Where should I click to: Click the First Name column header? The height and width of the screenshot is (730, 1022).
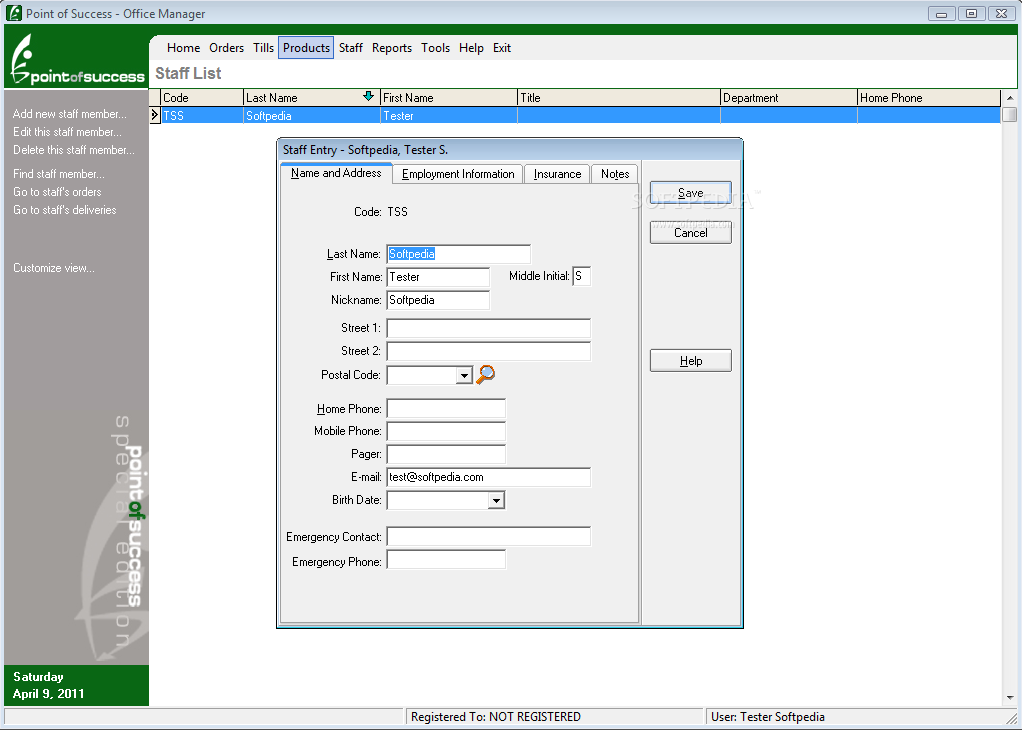tap(449, 98)
